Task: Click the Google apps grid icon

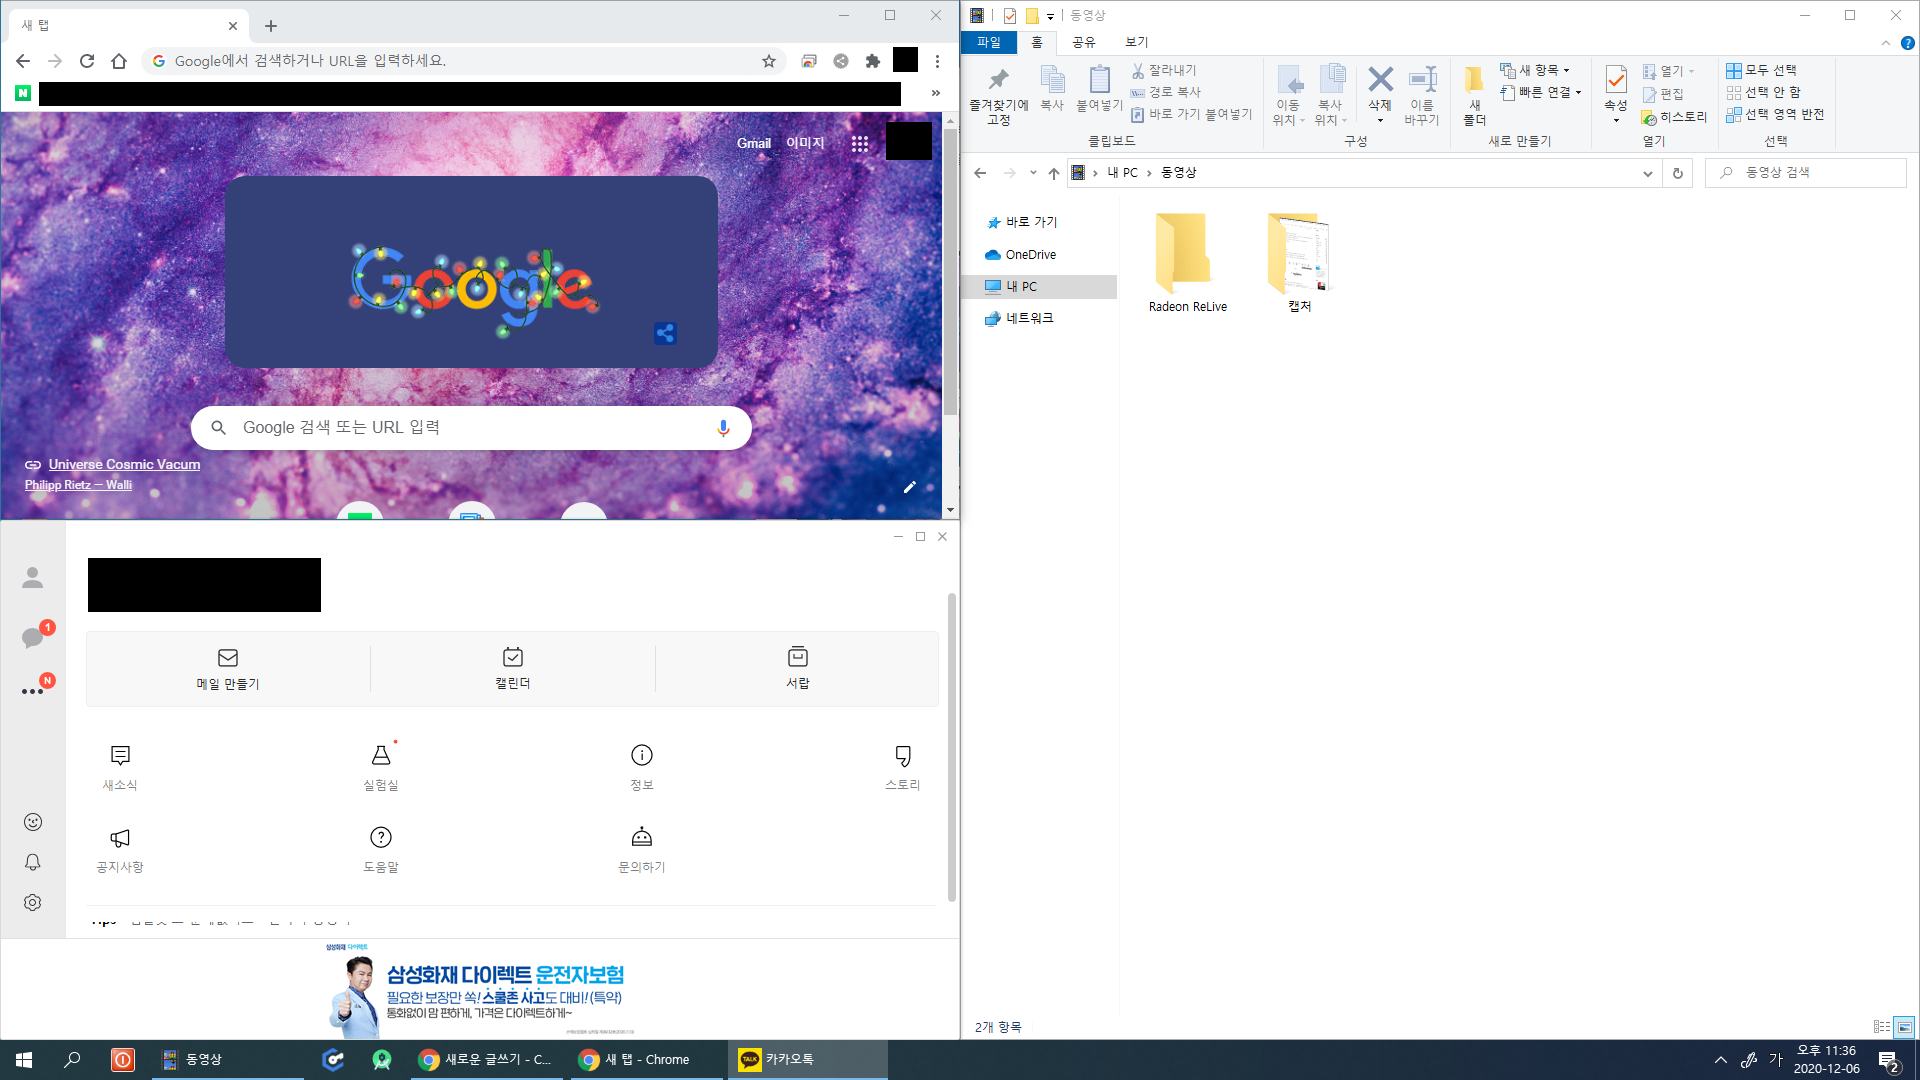Action: click(x=859, y=143)
